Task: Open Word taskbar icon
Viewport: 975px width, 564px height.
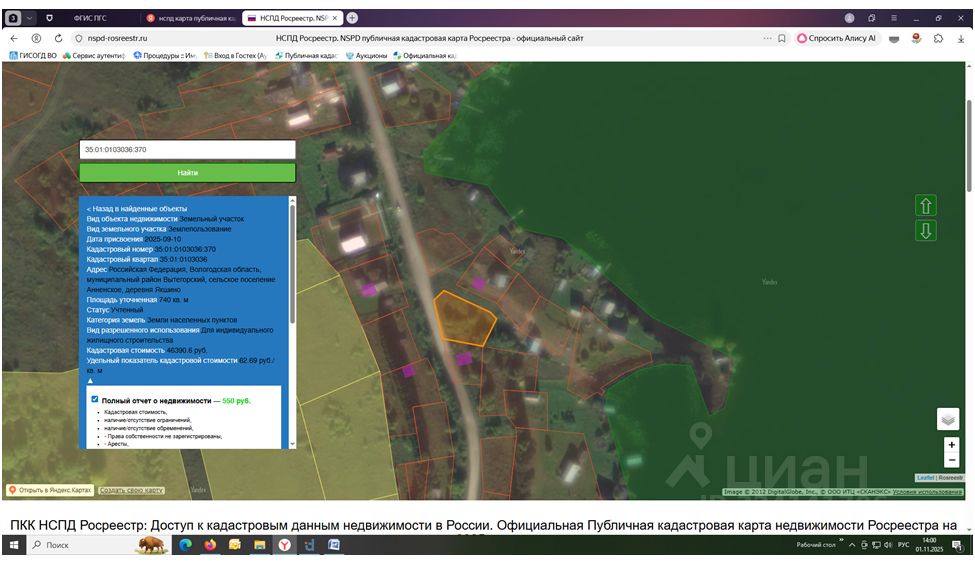Action: tap(334, 545)
